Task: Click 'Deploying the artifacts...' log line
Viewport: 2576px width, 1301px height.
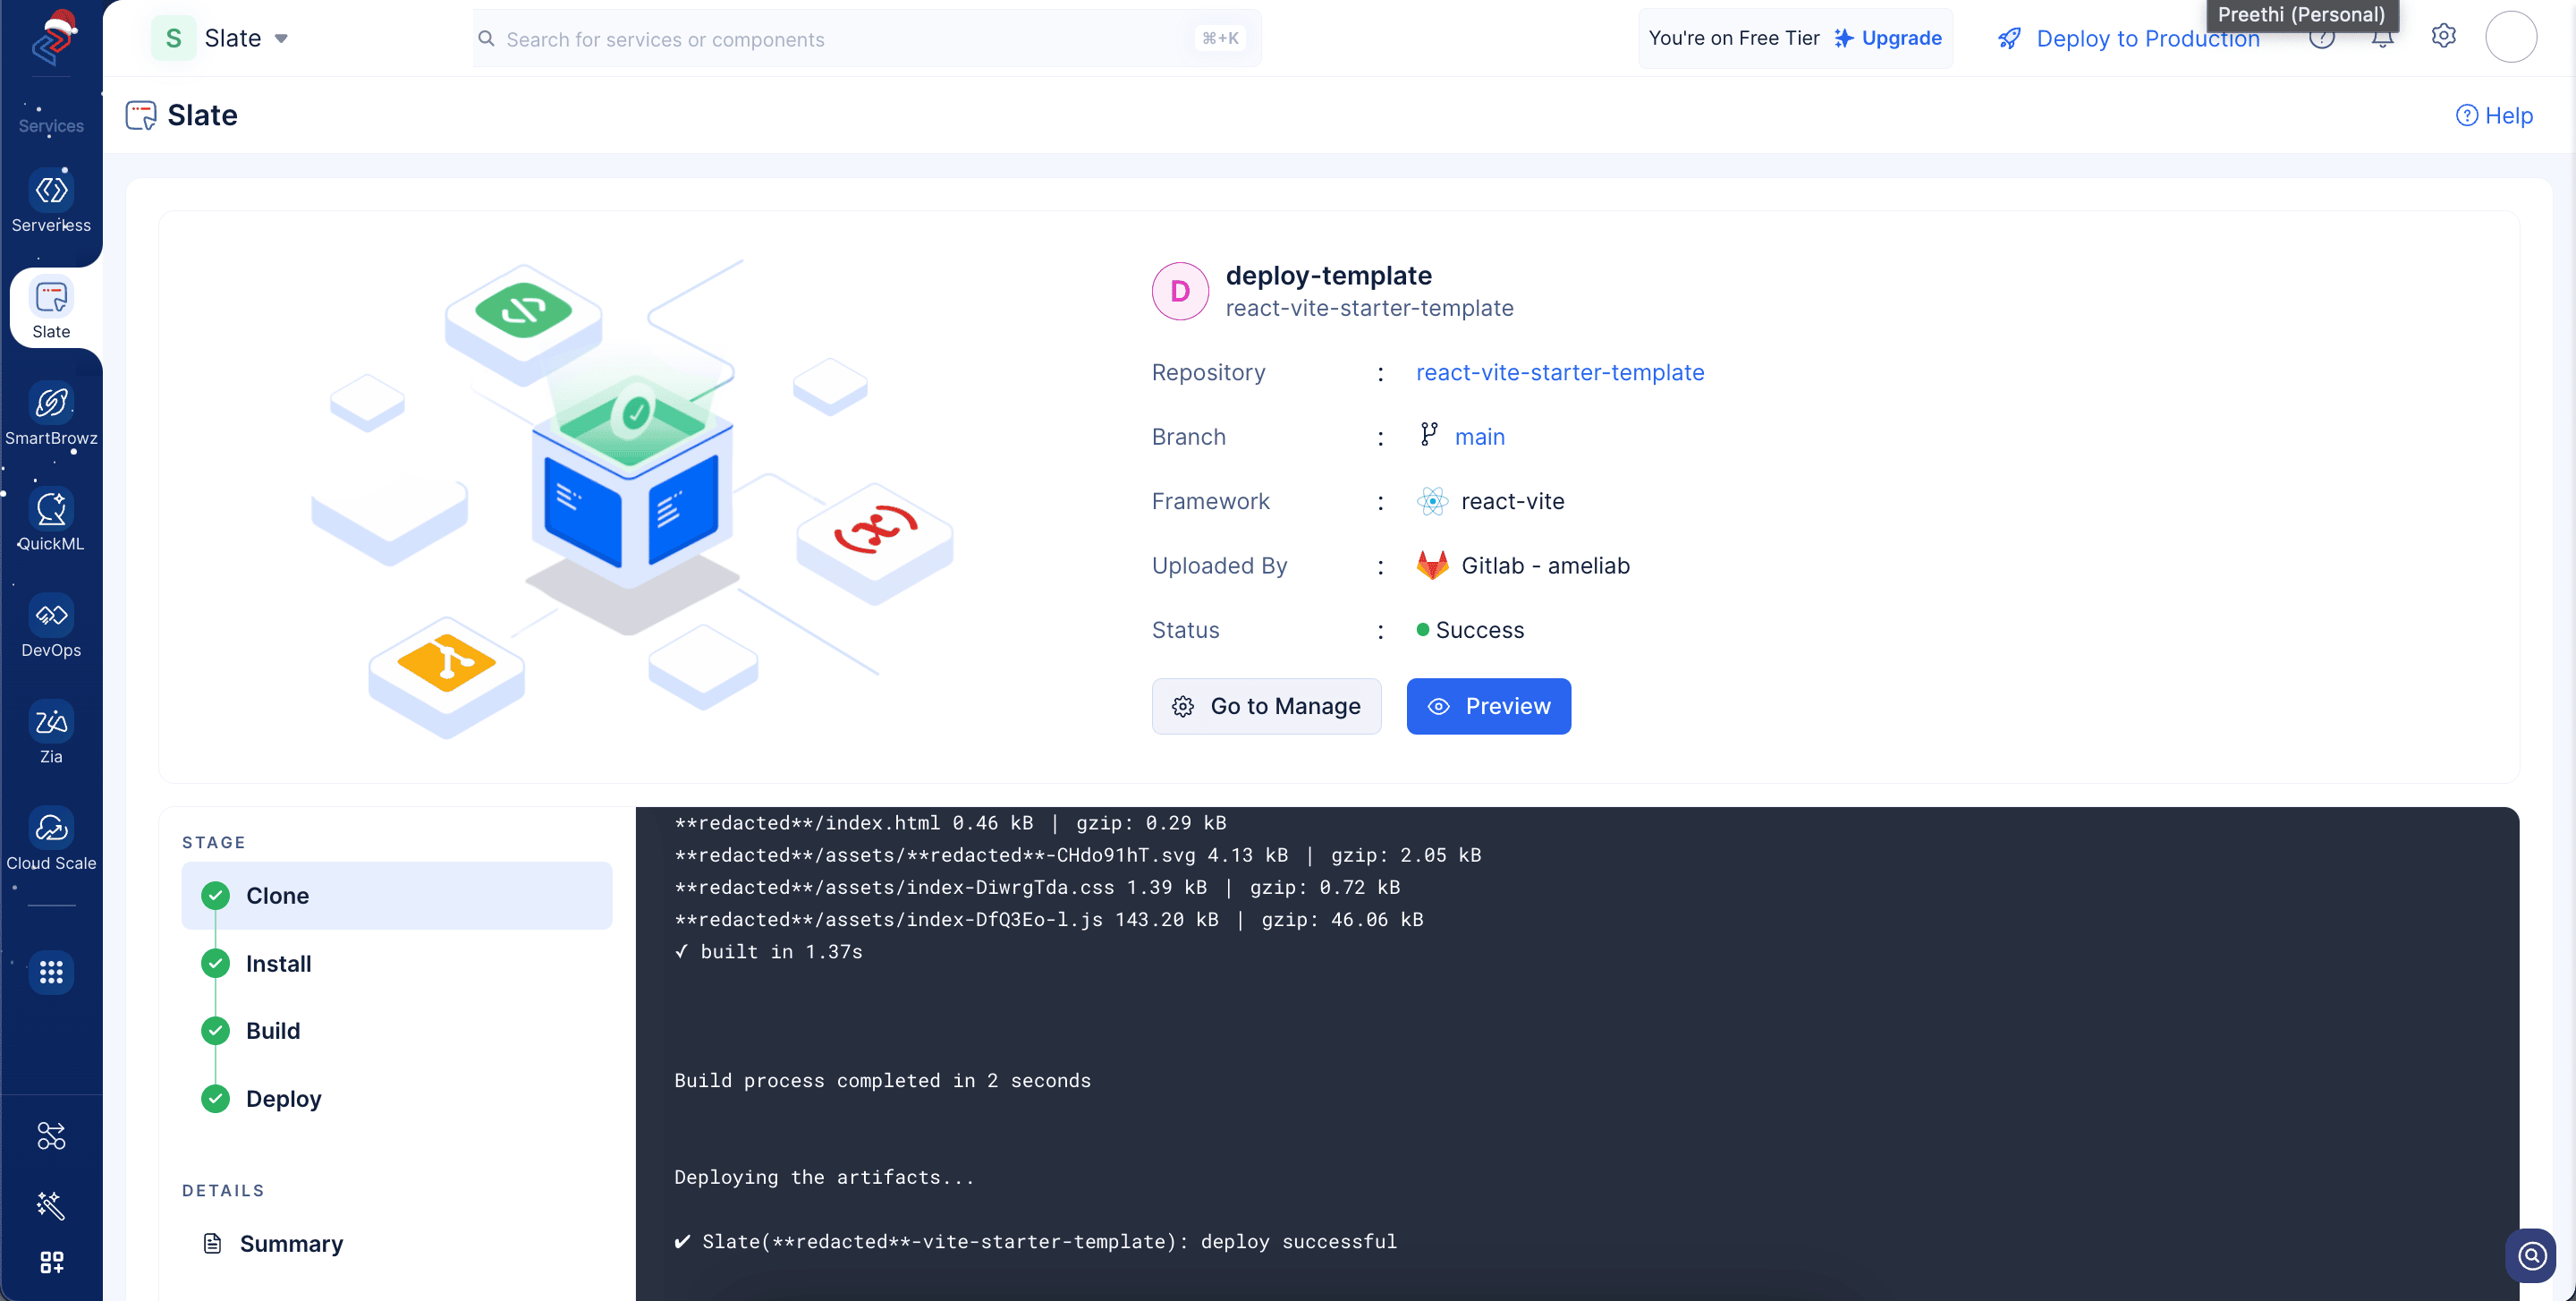Action: [823, 1178]
